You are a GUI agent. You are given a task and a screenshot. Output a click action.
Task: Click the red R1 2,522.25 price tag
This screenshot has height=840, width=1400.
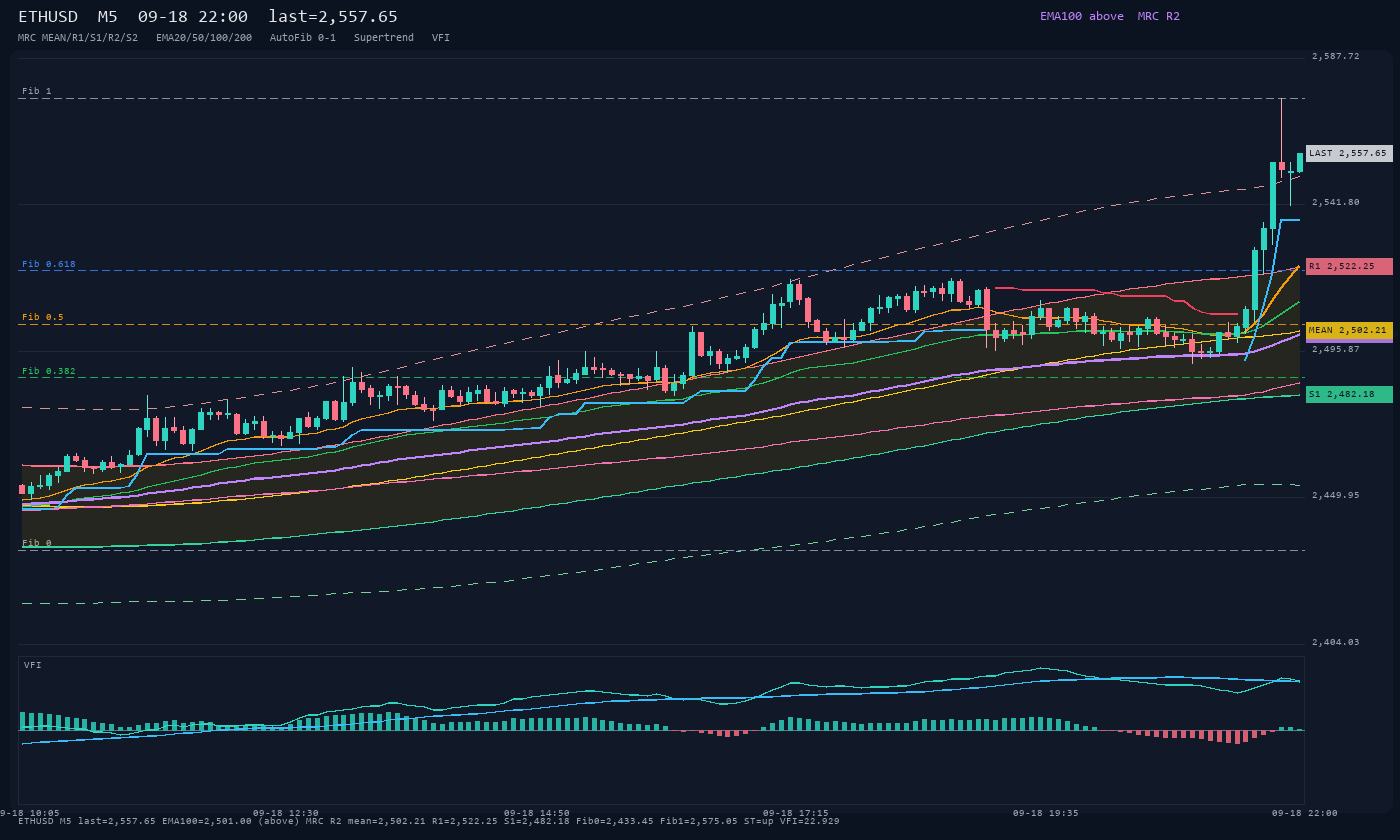pyautogui.click(x=1349, y=266)
